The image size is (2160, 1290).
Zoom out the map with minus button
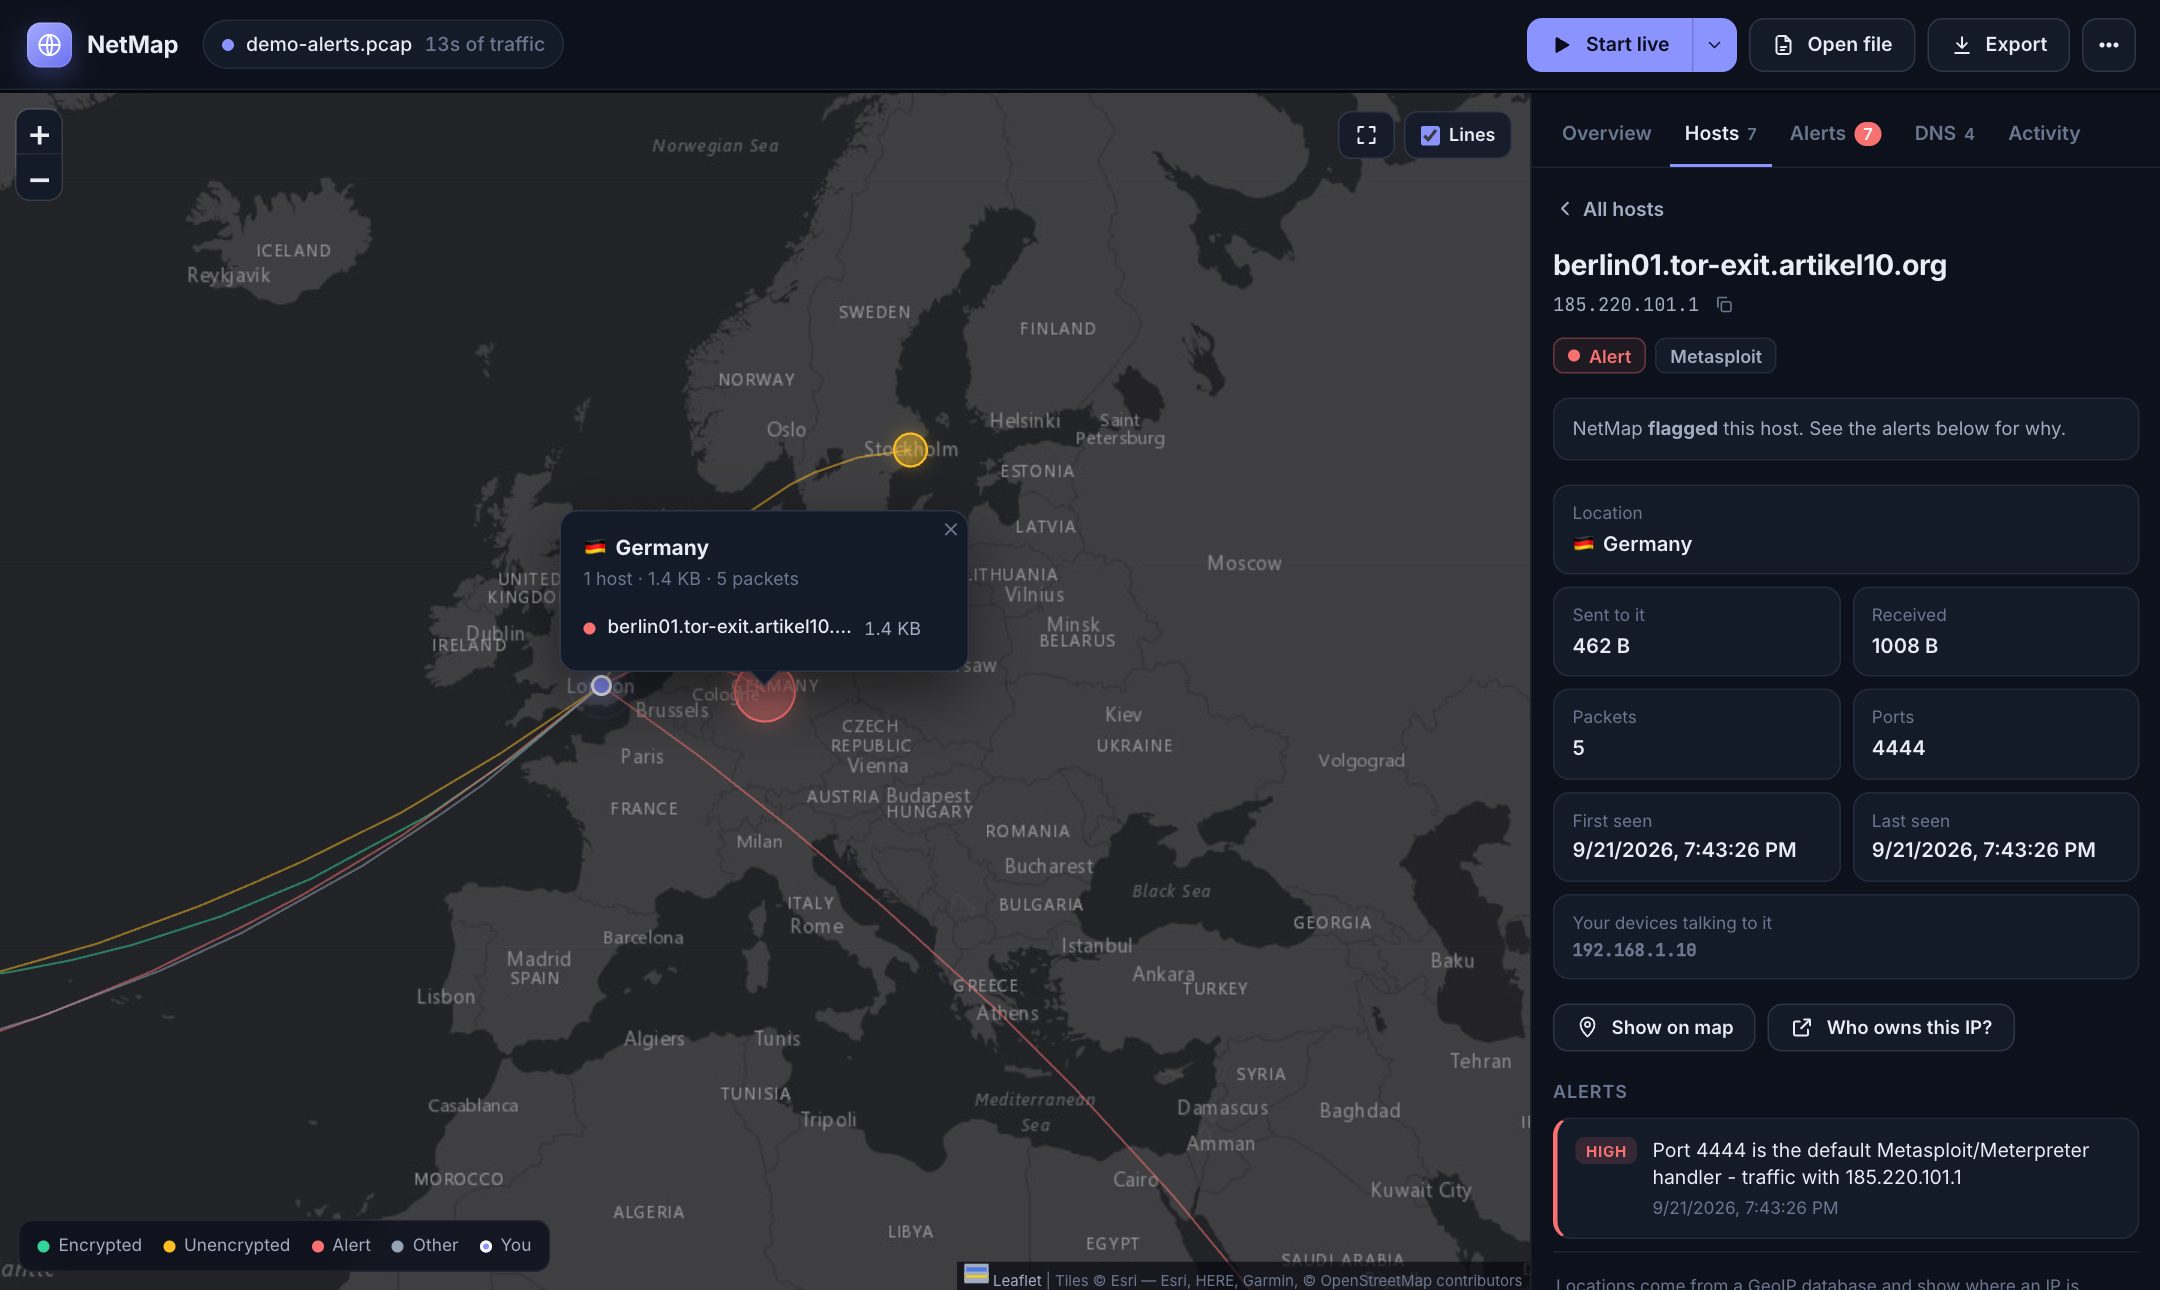click(39, 180)
